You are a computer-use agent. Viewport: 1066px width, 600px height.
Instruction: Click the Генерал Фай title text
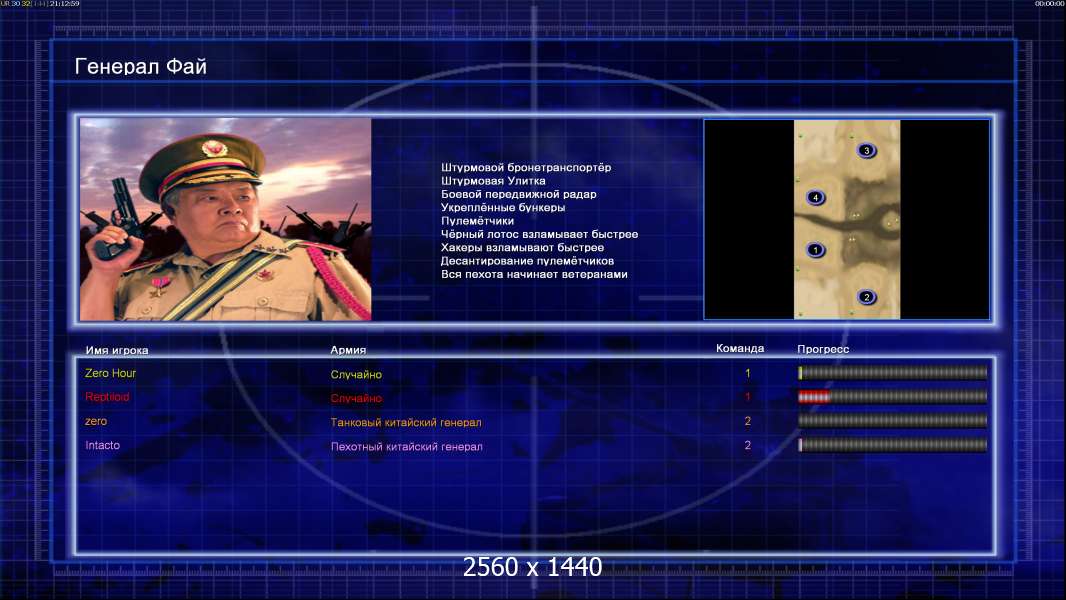point(141,67)
